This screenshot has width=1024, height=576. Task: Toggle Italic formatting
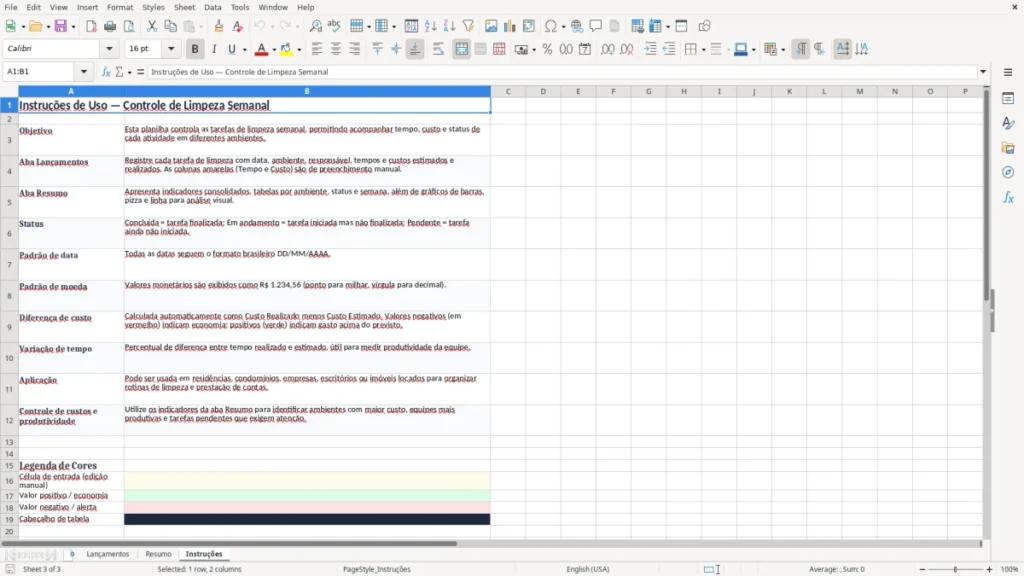point(214,49)
